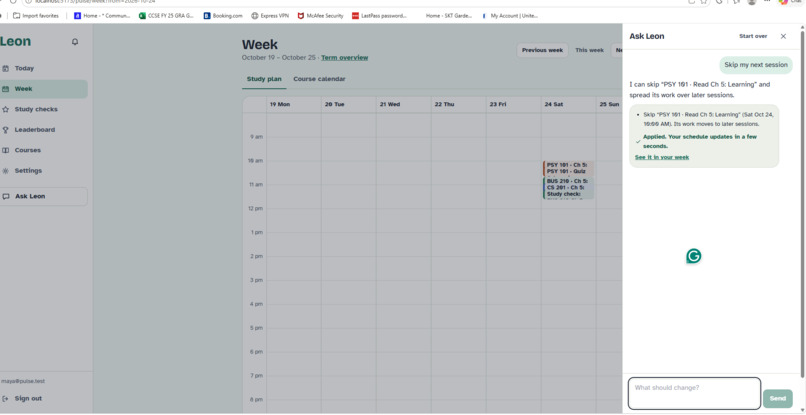Click Ask Leon sidebar button
The height and width of the screenshot is (415, 806).
tap(44, 196)
